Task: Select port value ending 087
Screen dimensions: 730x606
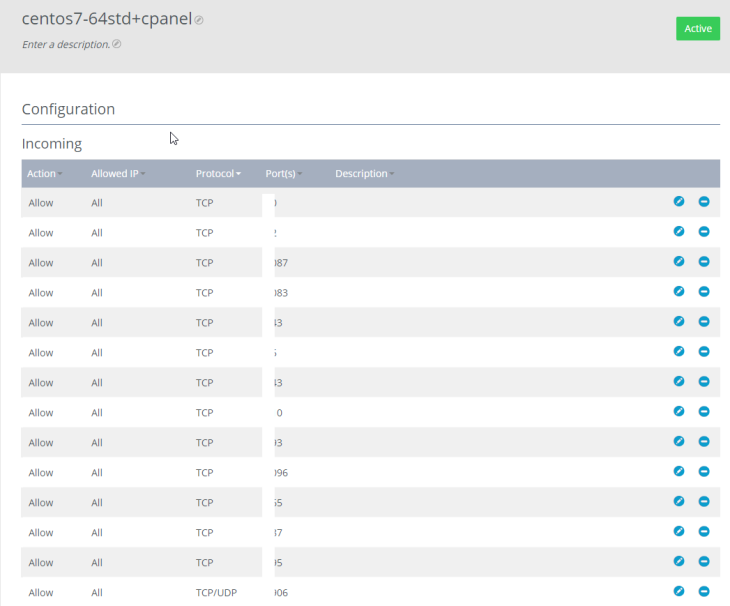Action: click(281, 263)
